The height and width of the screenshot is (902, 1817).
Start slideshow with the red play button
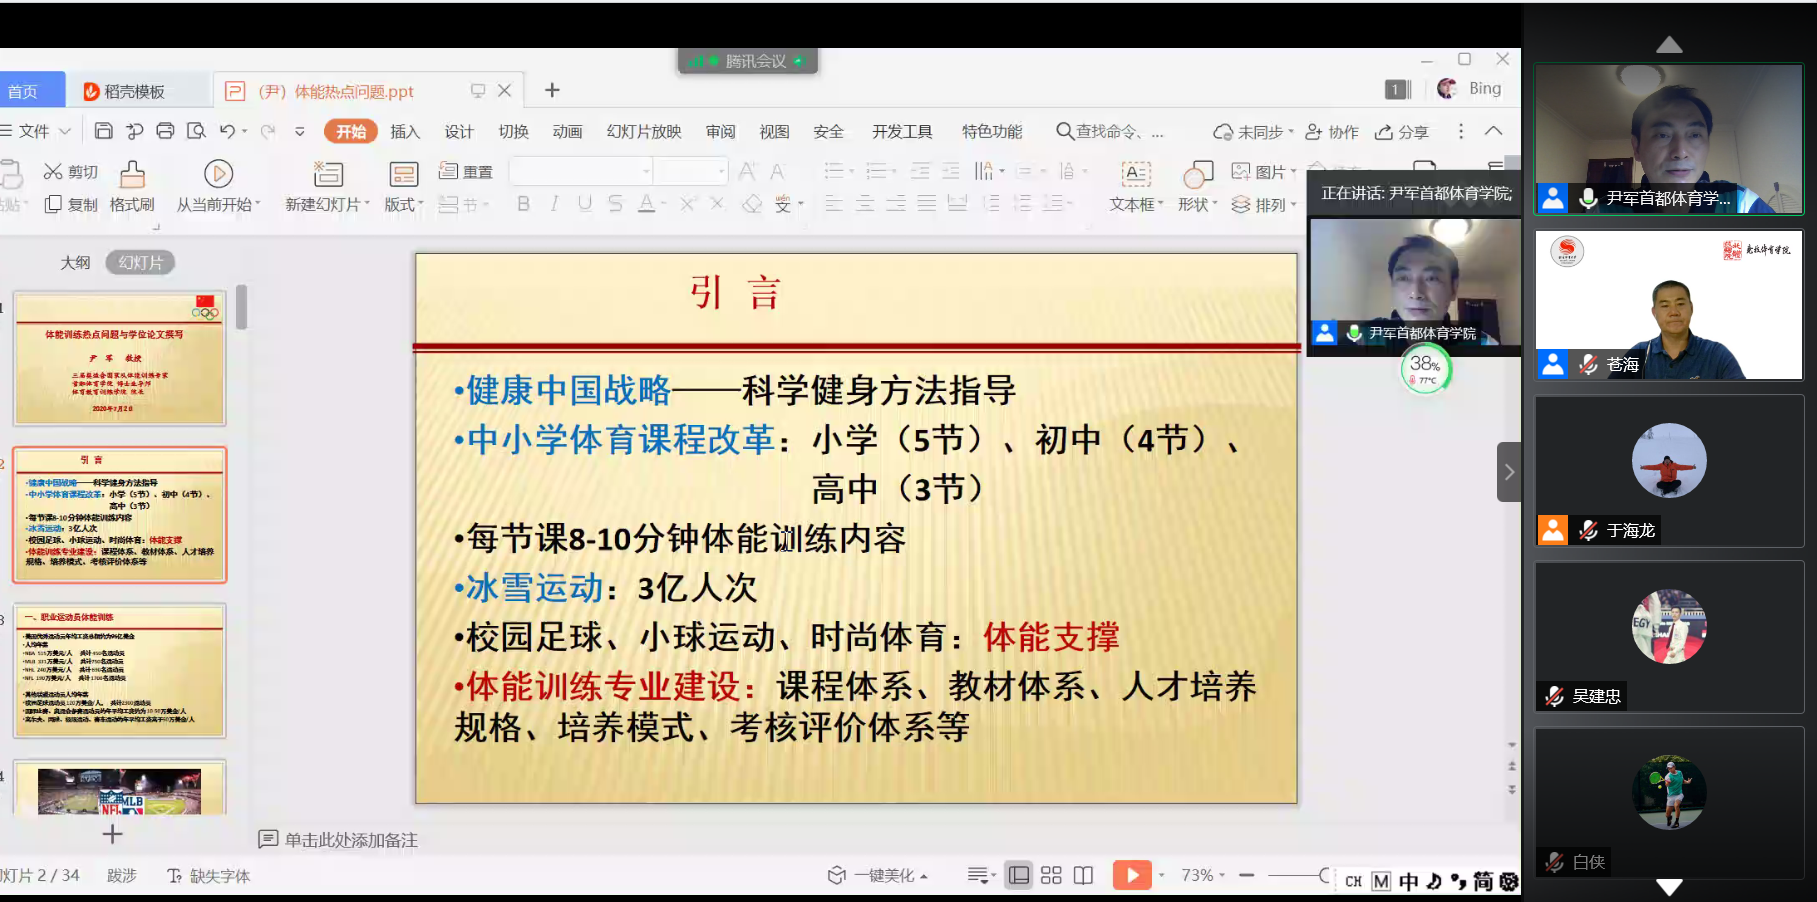(x=1131, y=874)
